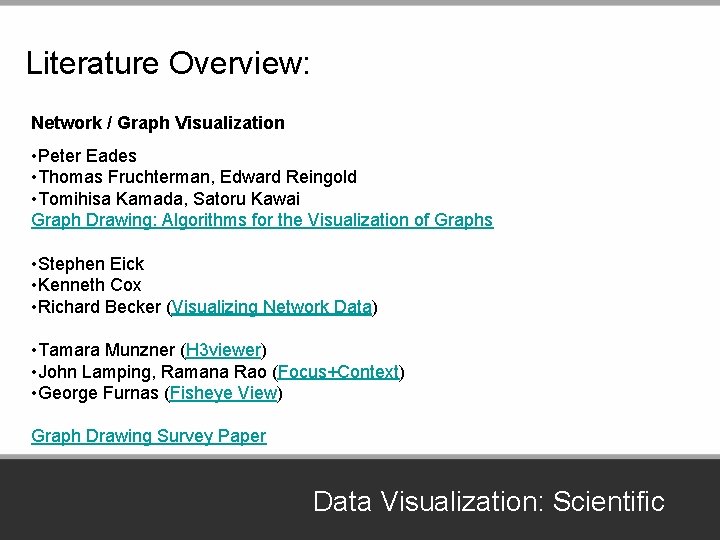Follow the H3viewer hyperlink

tap(223, 350)
